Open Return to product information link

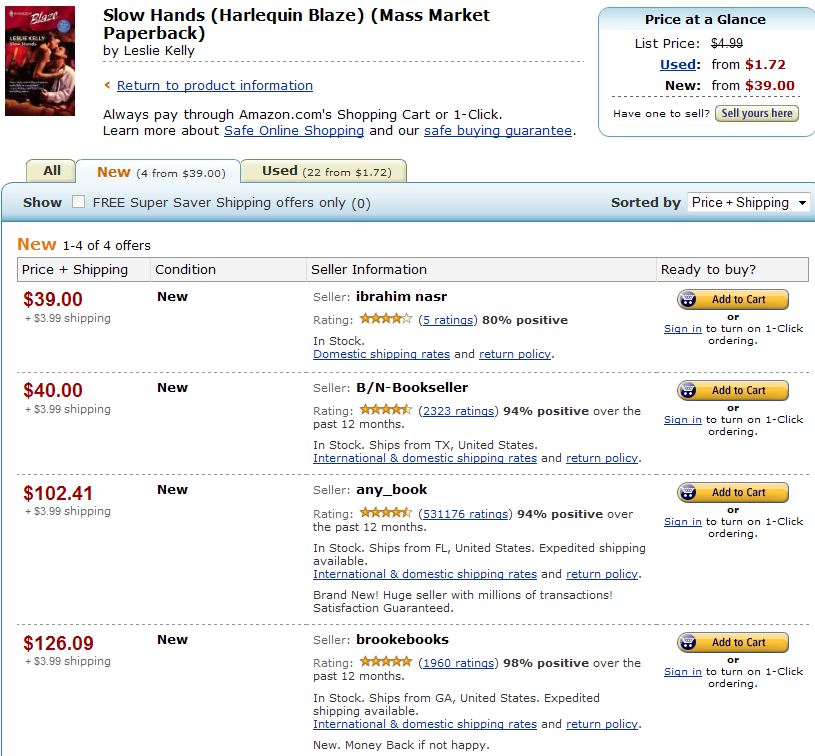click(x=214, y=86)
